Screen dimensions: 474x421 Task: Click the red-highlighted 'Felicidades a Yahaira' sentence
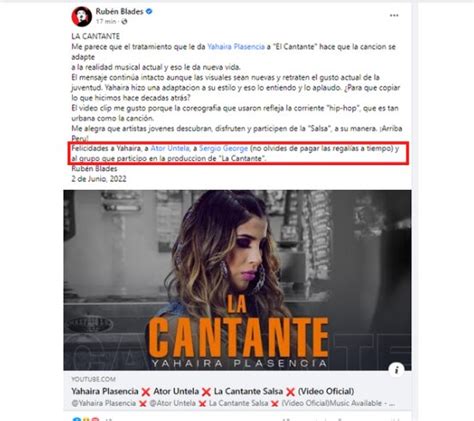tap(235, 153)
